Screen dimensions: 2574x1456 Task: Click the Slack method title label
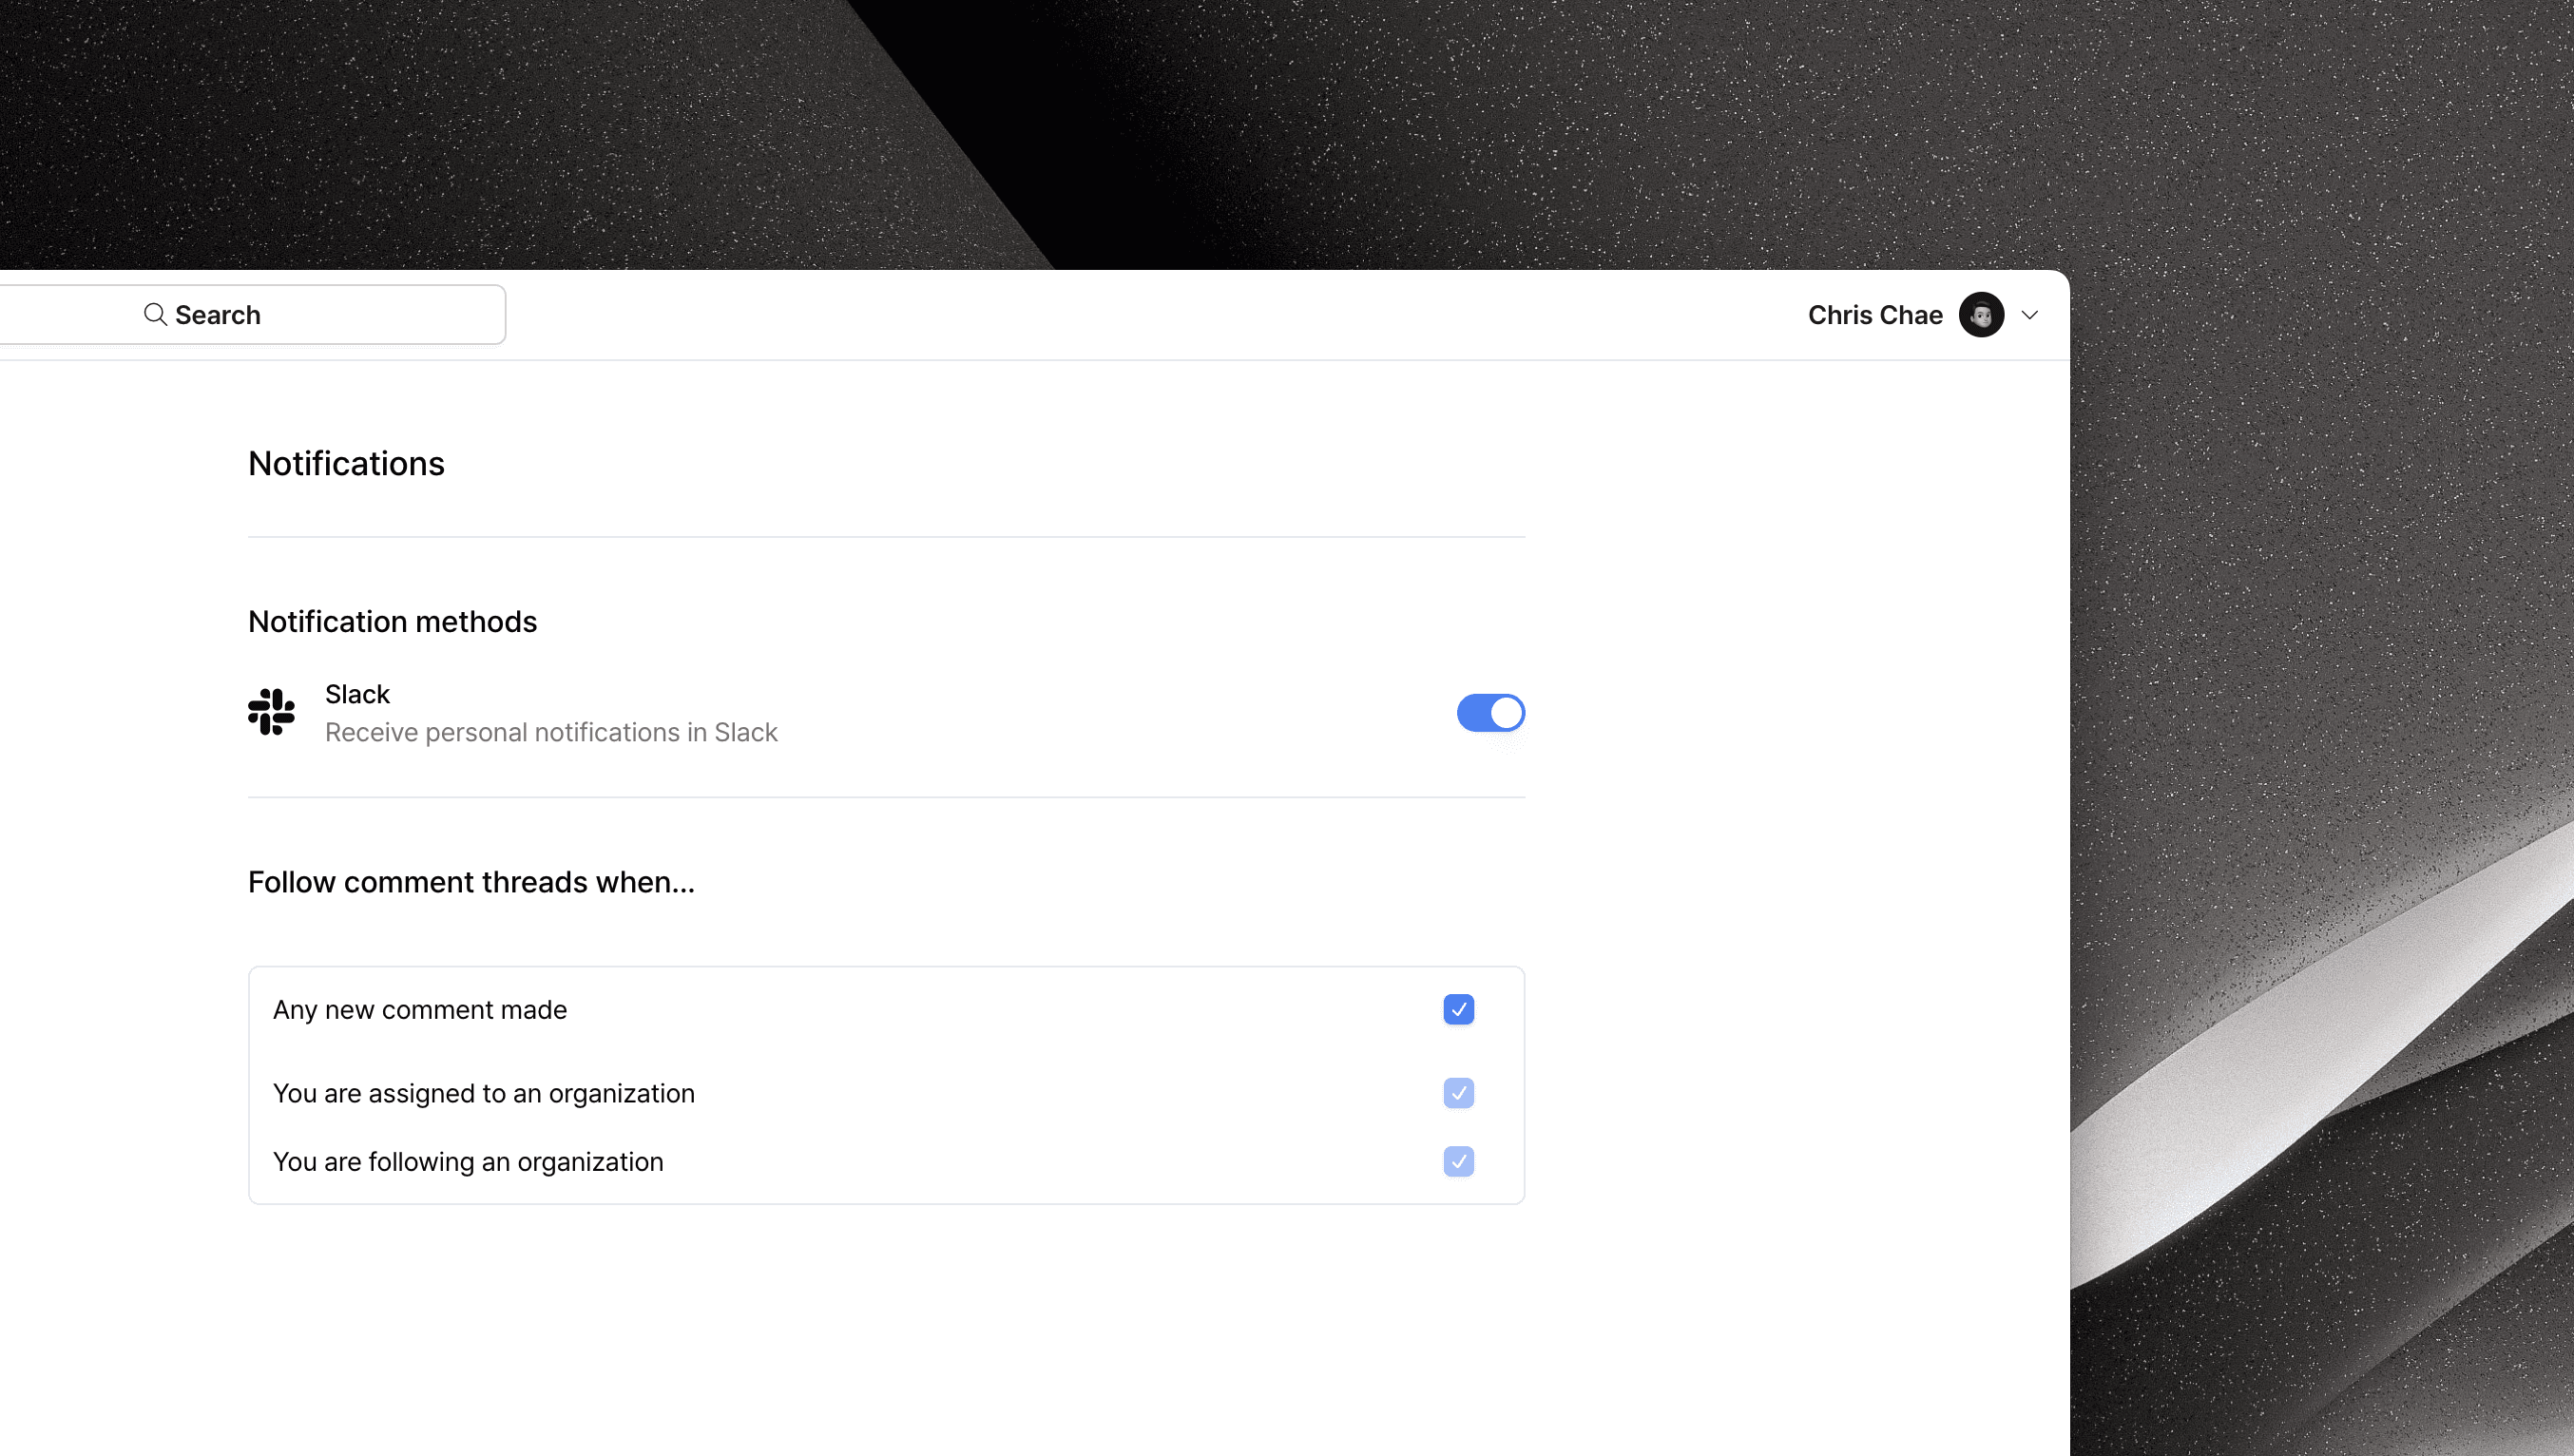[x=357, y=694]
